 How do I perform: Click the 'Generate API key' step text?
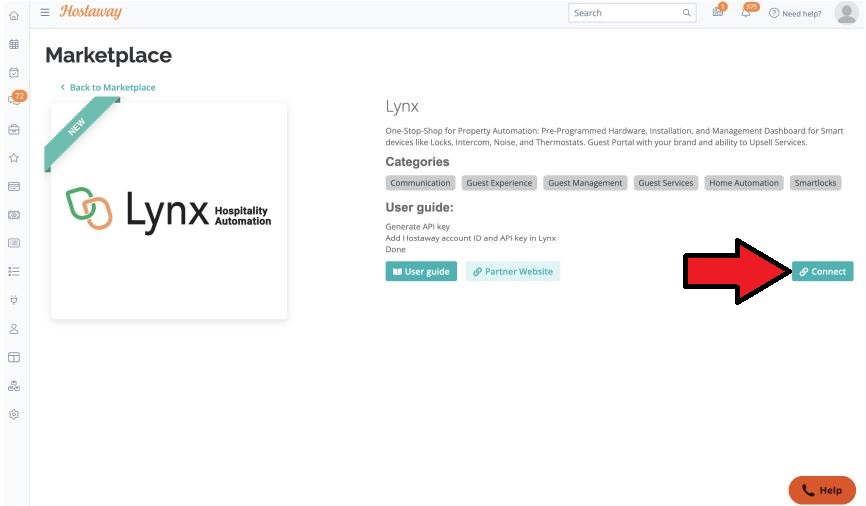pyautogui.click(x=418, y=226)
